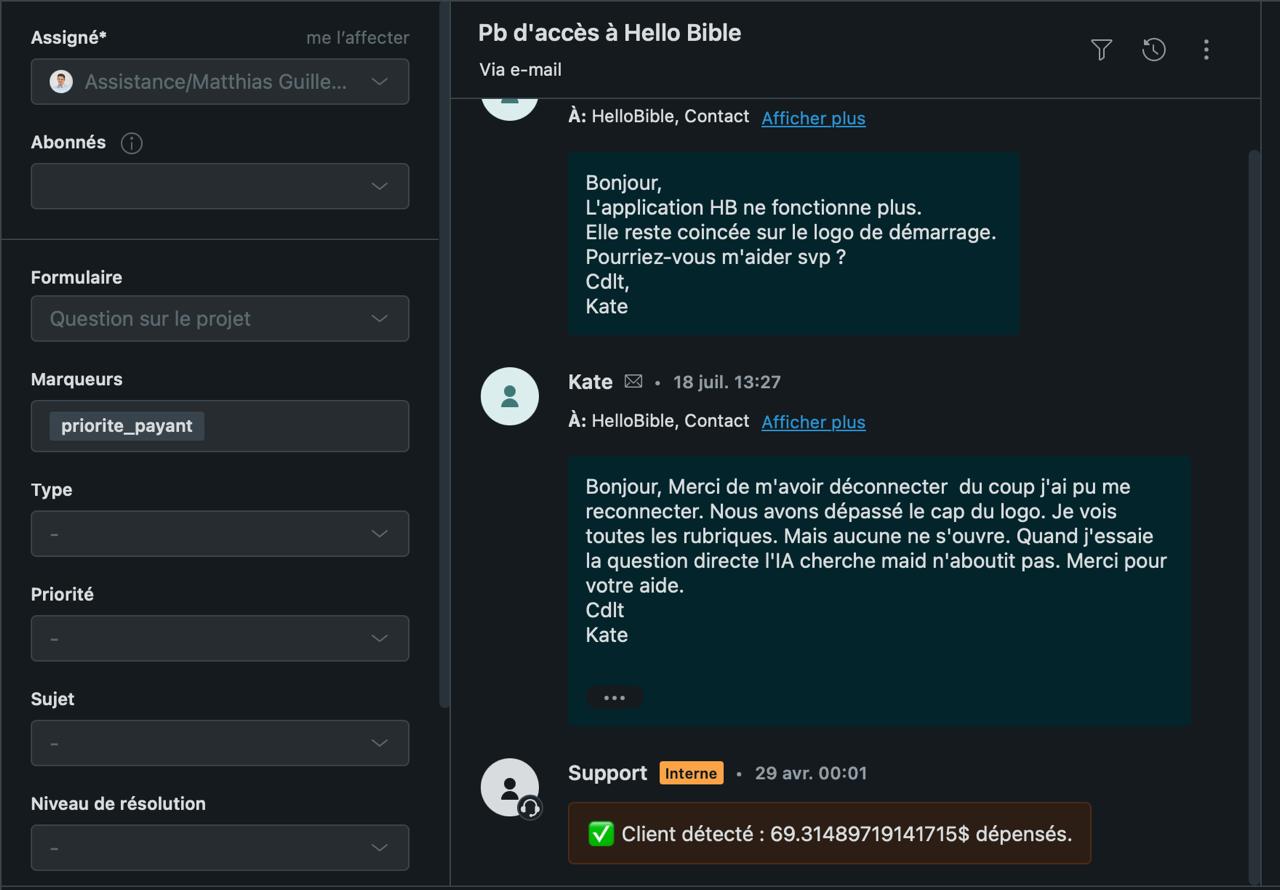This screenshot has width=1280, height=890.
Task: Open the conversation filter icon
Action: pos(1101,49)
